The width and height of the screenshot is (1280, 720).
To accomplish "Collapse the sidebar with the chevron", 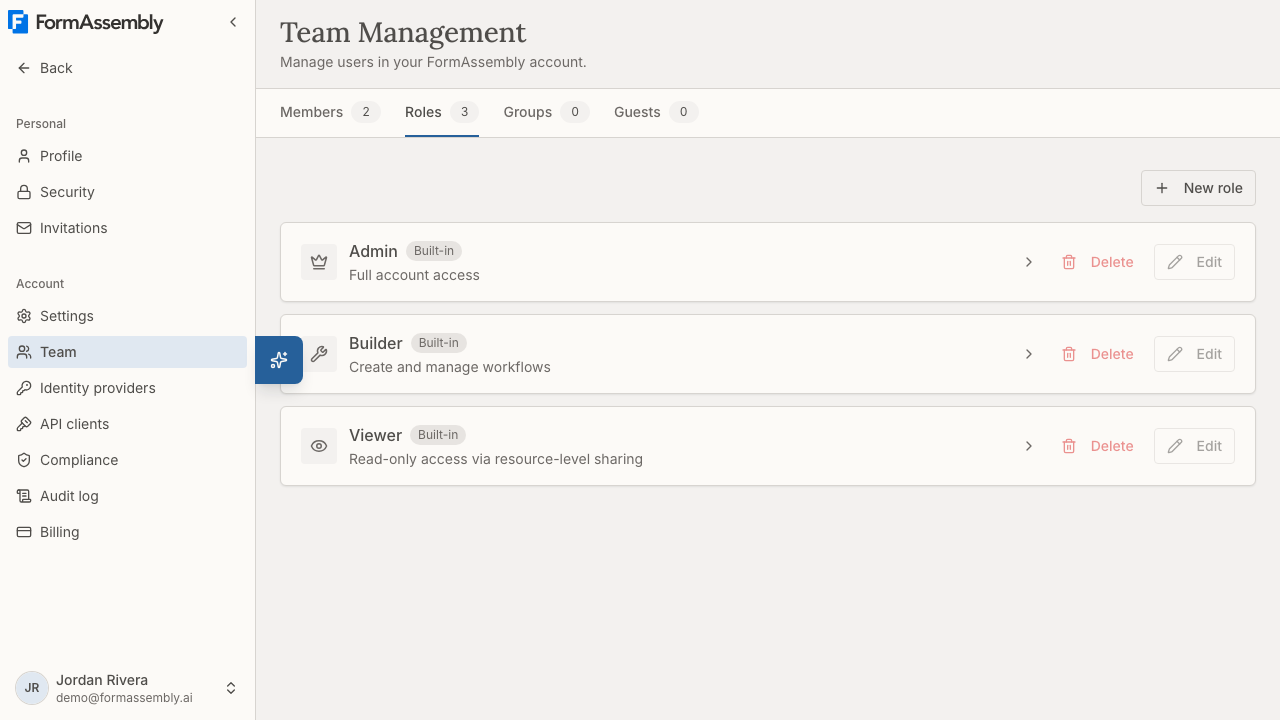I will point(233,22).
